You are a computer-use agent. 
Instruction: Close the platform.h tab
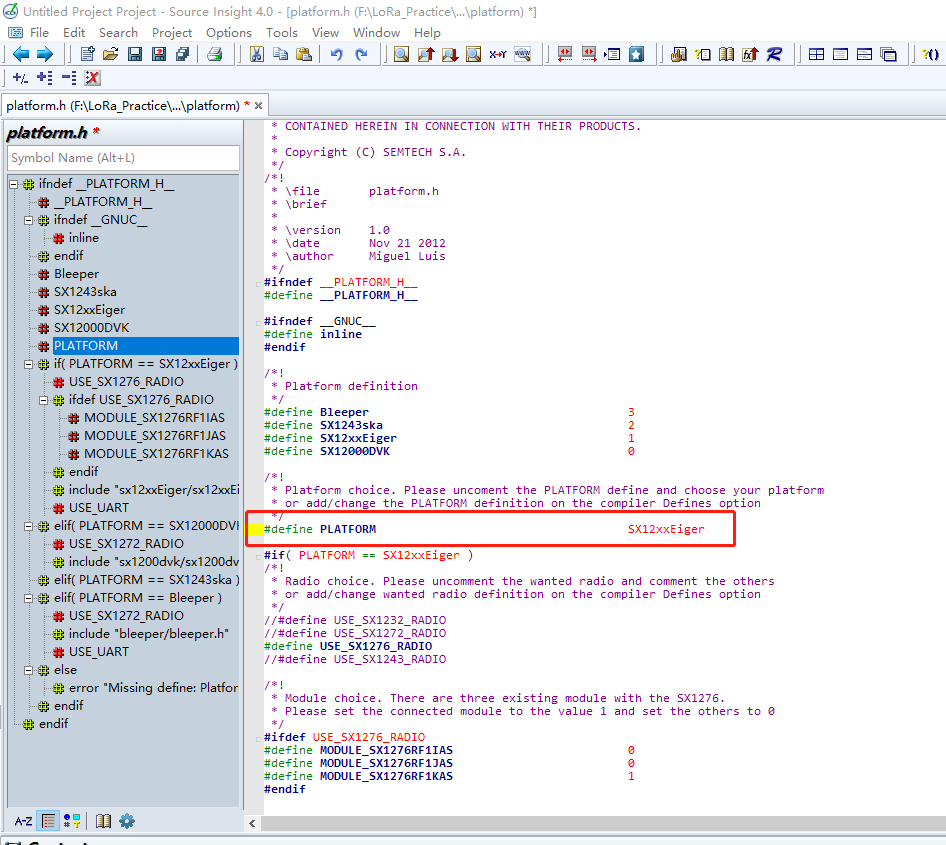258,106
